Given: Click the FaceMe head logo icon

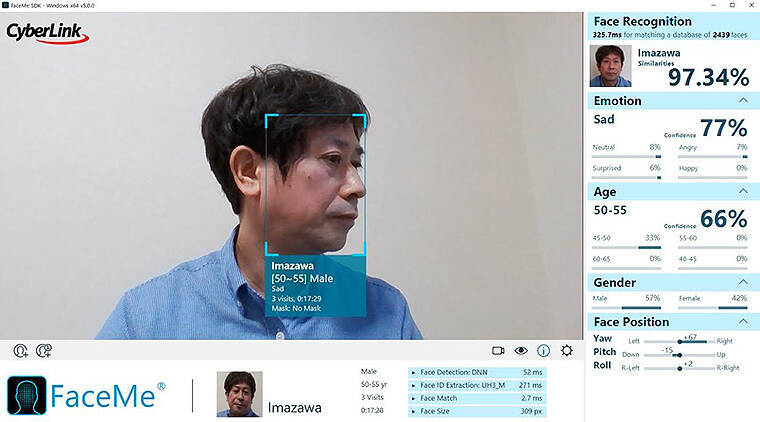Looking at the screenshot, I should coord(27,395).
